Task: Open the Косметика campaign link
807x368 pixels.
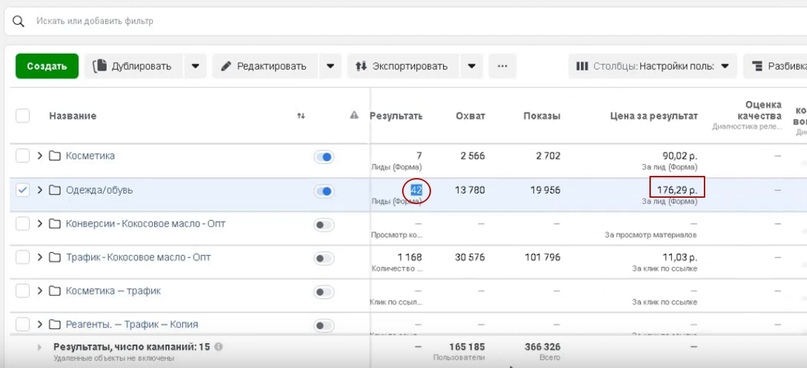Action: point(90,156)
